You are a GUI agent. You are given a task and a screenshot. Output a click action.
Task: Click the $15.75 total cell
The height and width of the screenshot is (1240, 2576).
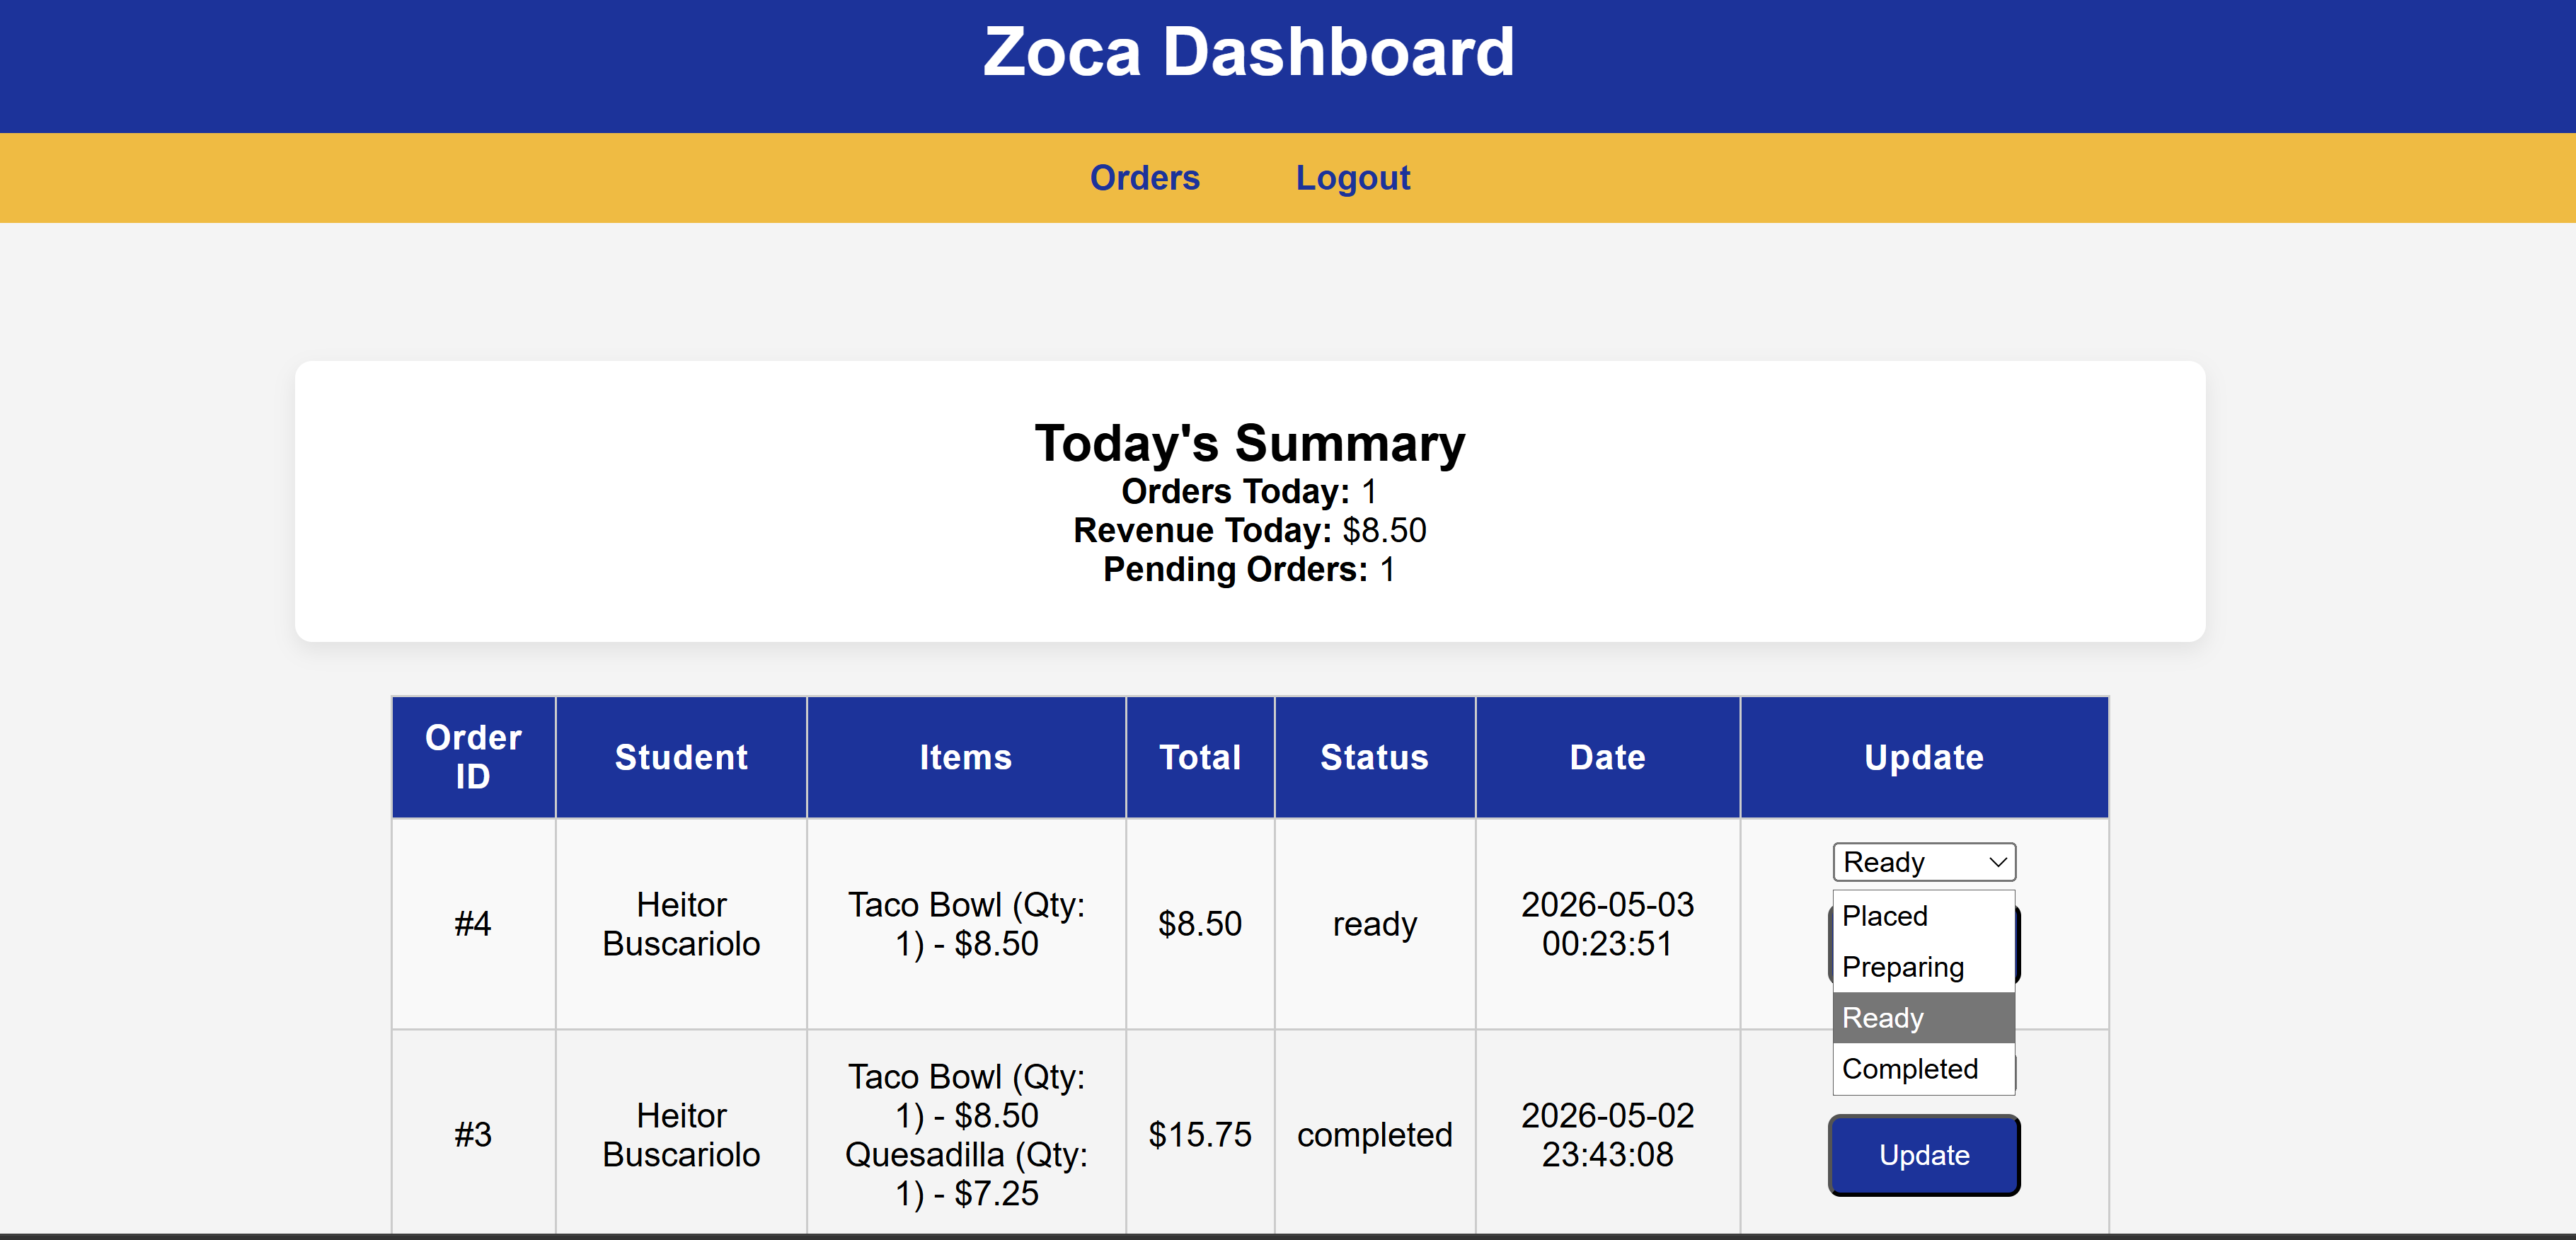point(1199,1134)
